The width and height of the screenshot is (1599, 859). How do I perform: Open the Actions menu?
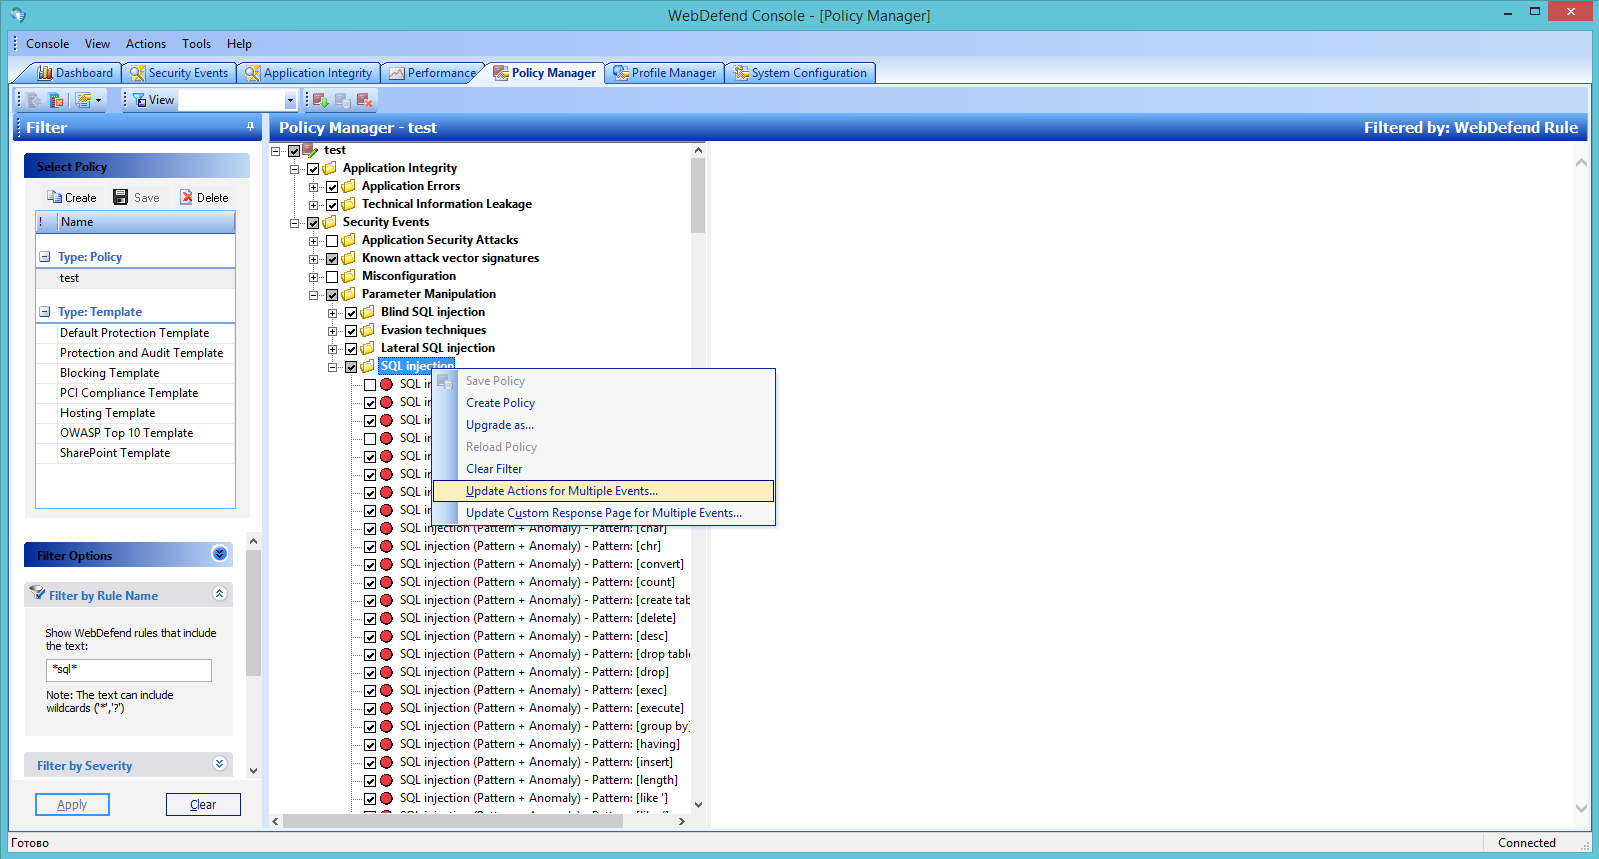(x=146, y=44)
